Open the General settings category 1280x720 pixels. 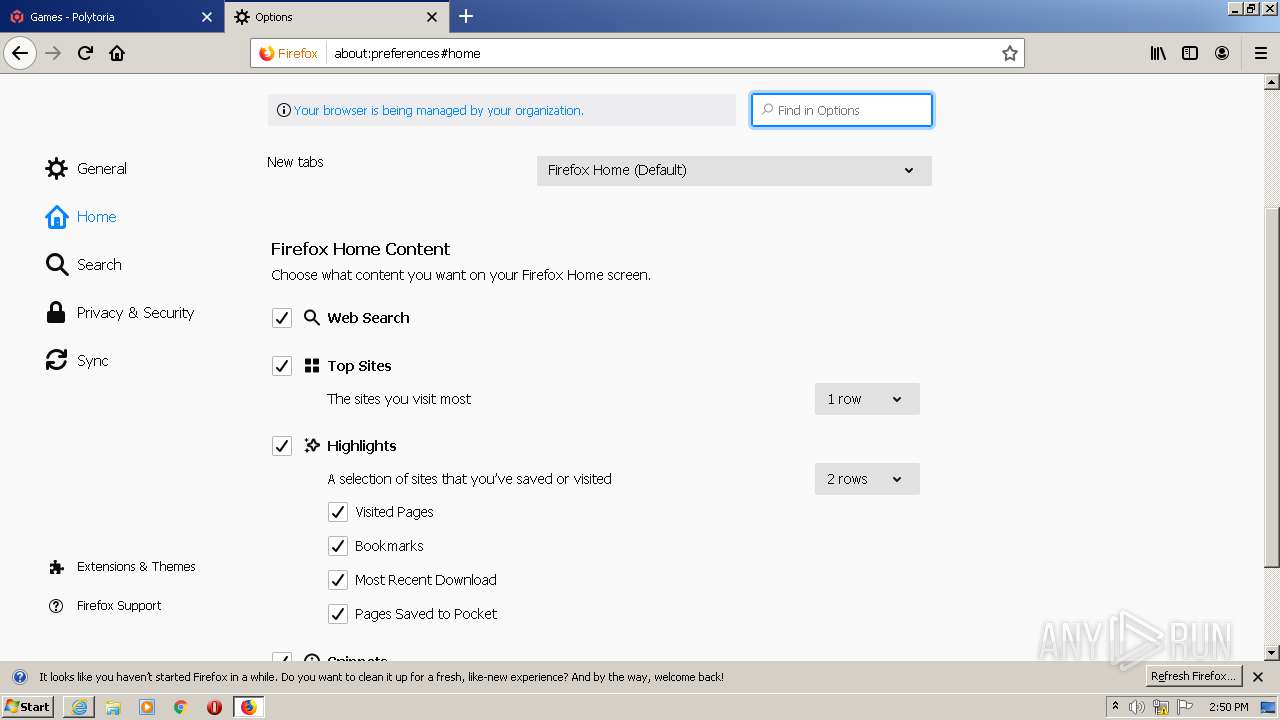pyautogui.click(x=87, y=169)
